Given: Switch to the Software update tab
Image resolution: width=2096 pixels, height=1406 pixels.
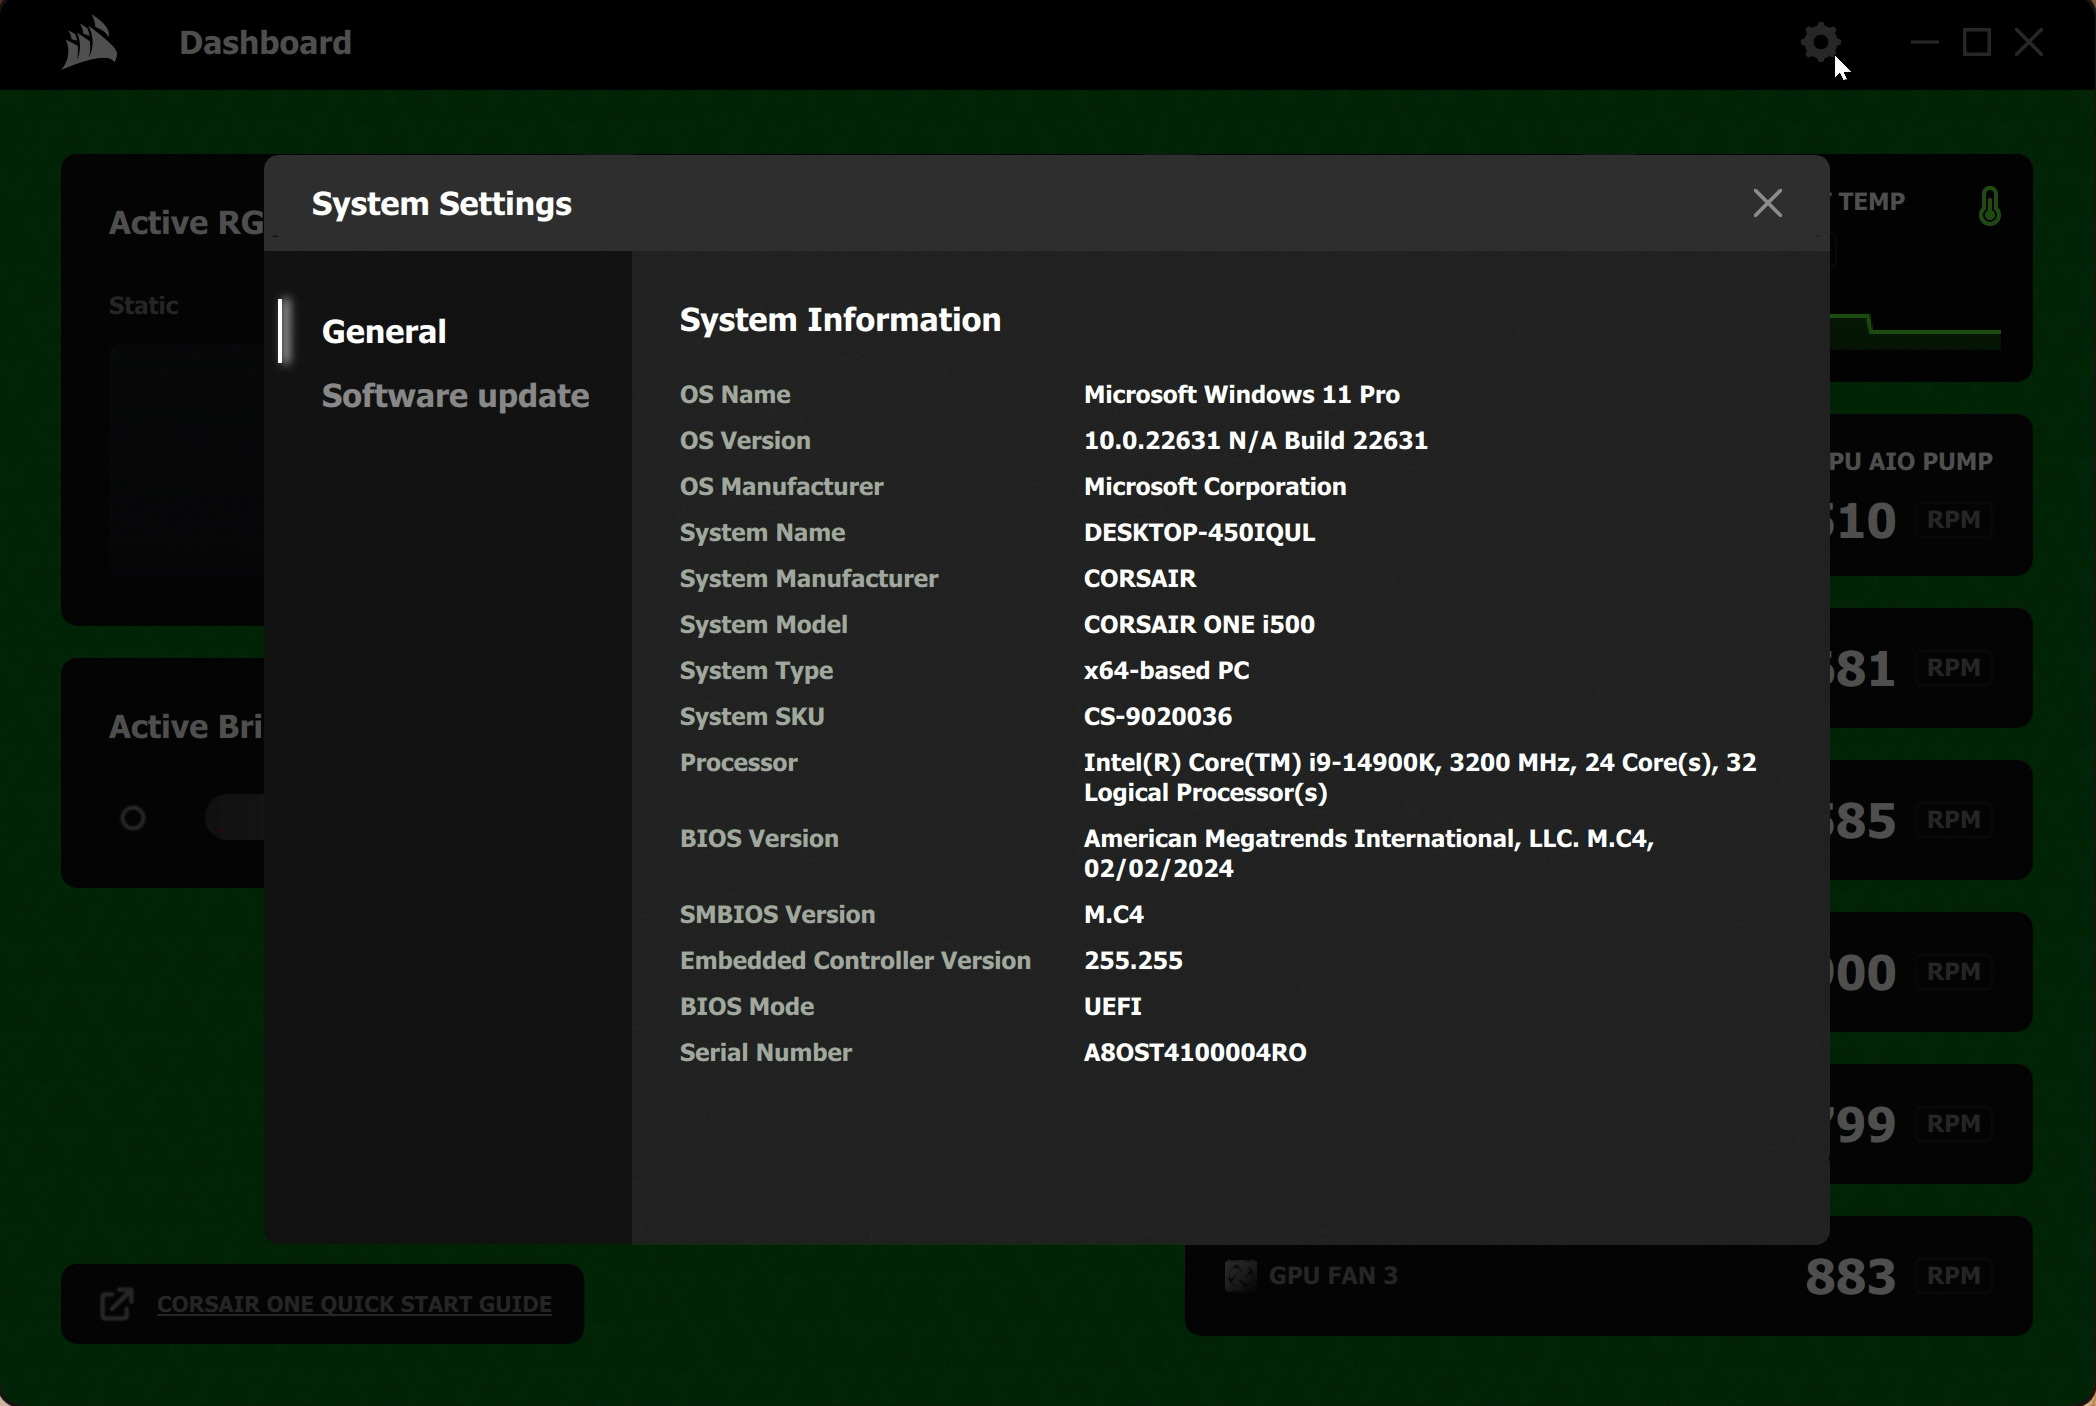Looking at the screenshot, I should [x=455, y=396].
